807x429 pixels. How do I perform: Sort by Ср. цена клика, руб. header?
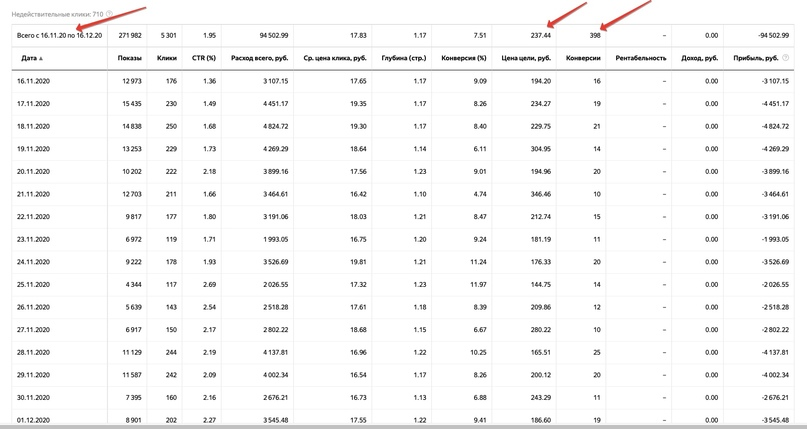pos(335,58)
